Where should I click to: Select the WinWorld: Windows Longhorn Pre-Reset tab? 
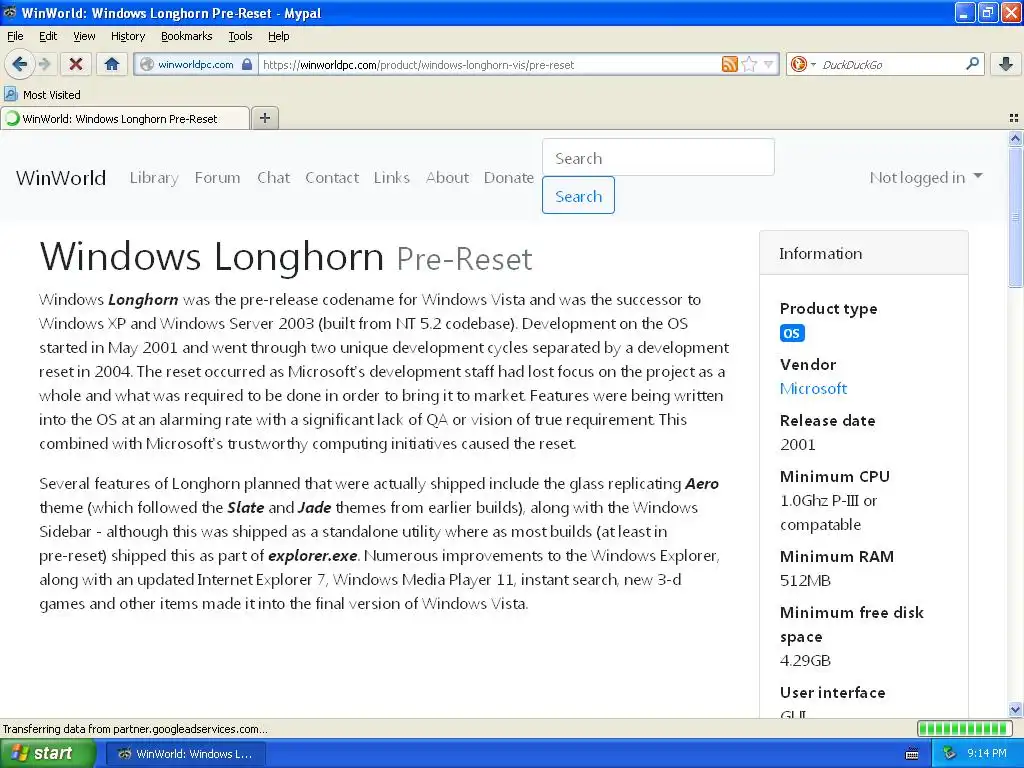tap(125, 119)
